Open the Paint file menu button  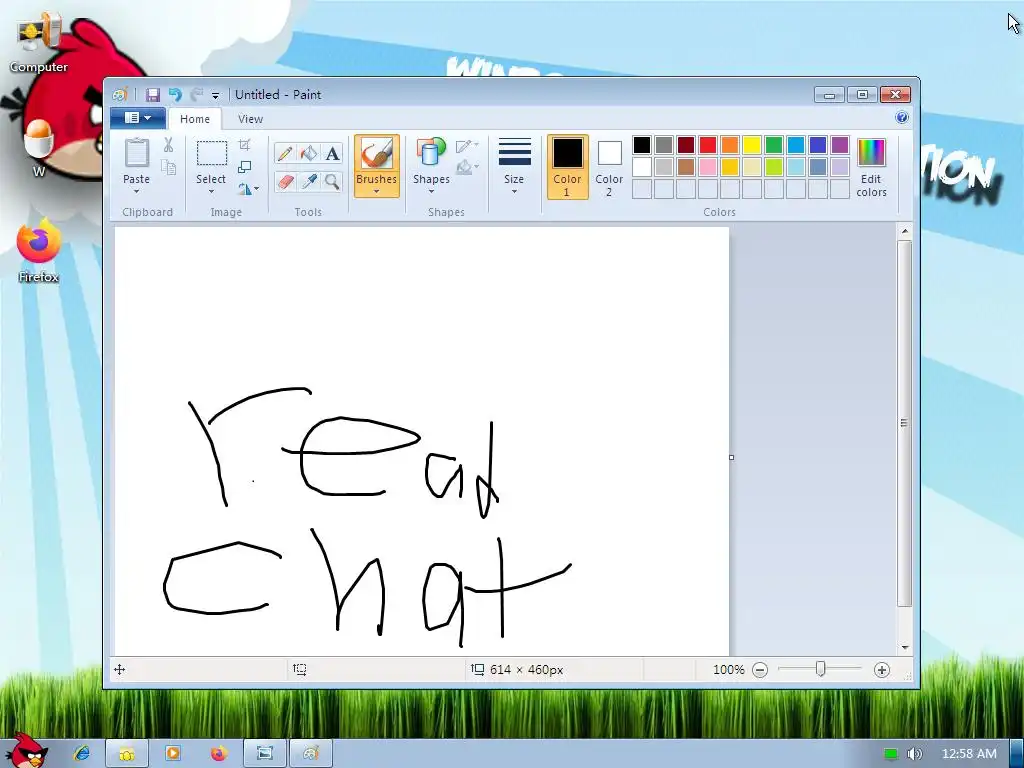pos(137,118)
